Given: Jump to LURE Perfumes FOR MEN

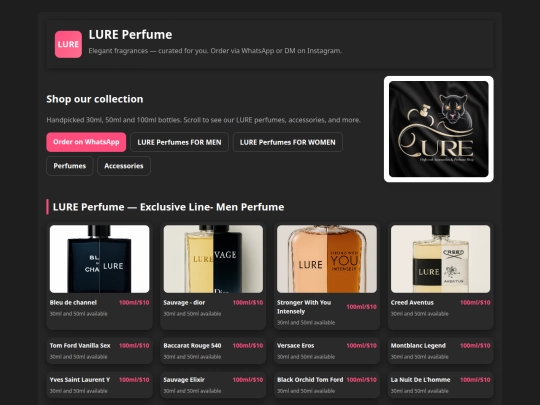Looking at the screenshot, I should point(179,142).
